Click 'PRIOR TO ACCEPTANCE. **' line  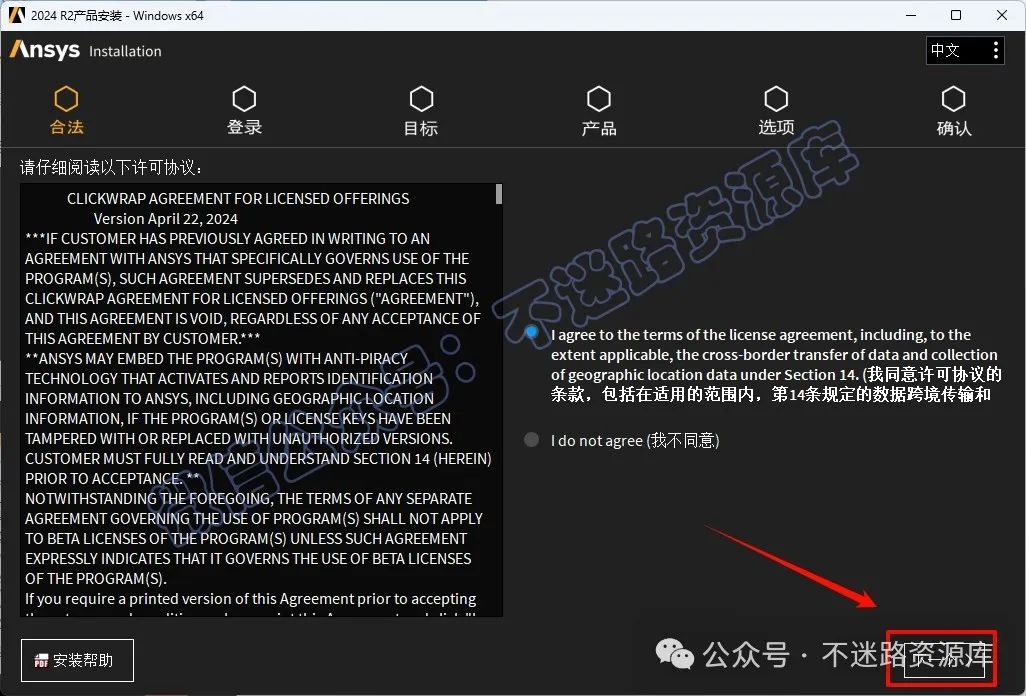[x=112, y=479]
